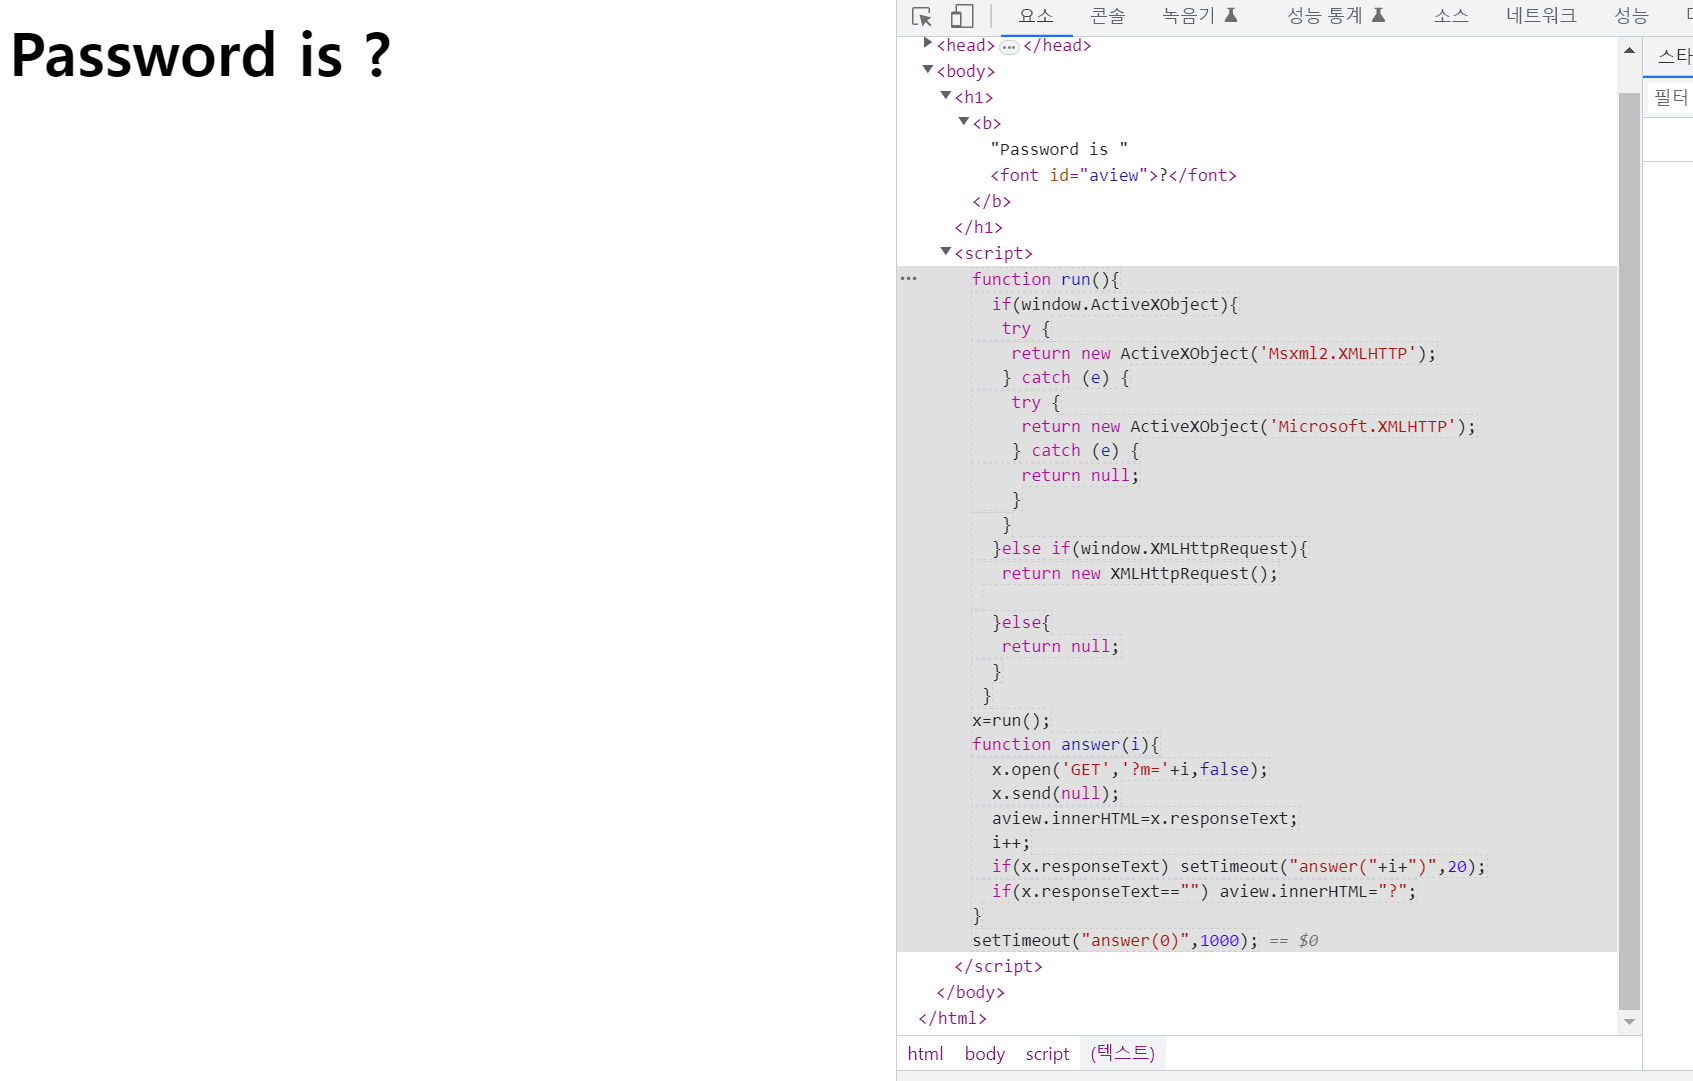Click the "function run(){" script line
Screen dimensions: 1693x1081
click(x=1046, y=279)
